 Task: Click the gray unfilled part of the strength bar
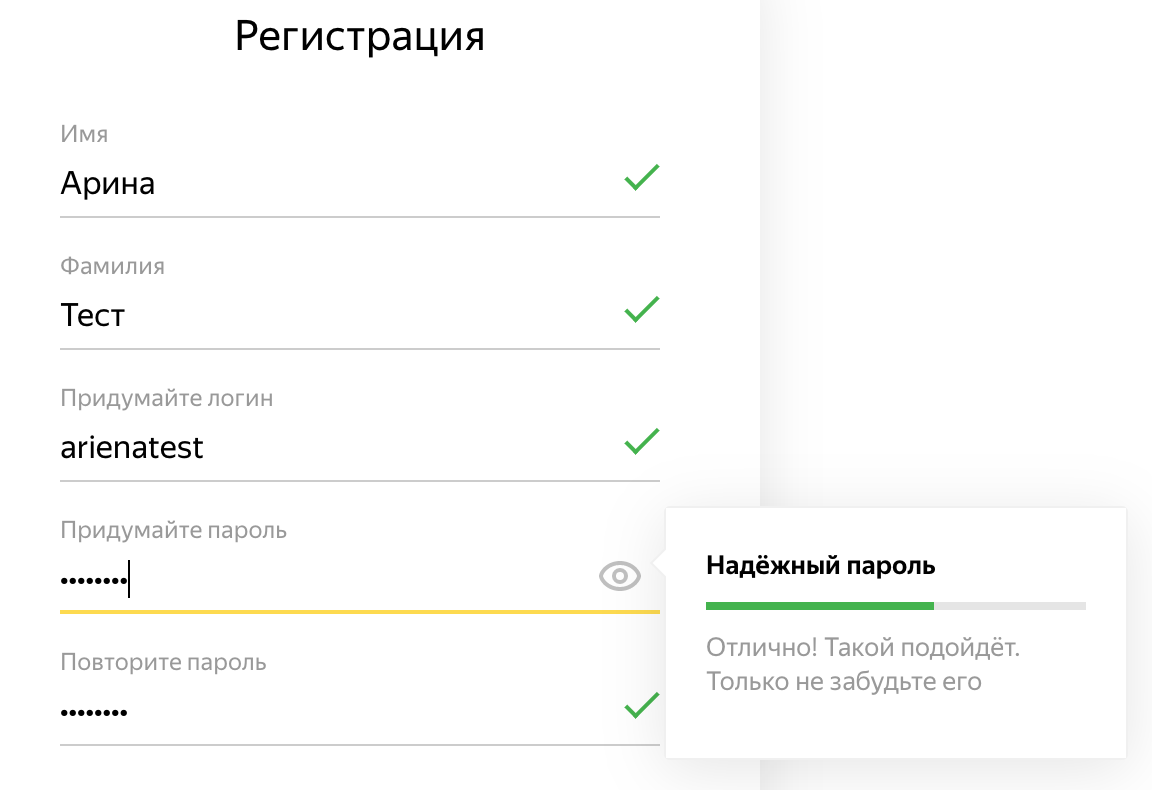(1009, 606)
